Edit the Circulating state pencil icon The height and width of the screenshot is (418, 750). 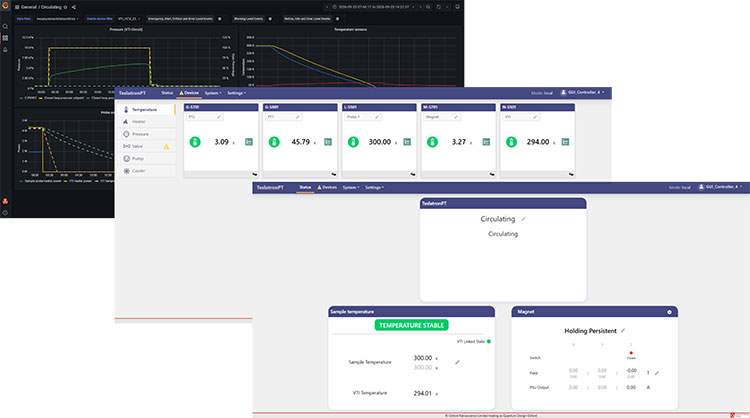(x=523, y=219)
